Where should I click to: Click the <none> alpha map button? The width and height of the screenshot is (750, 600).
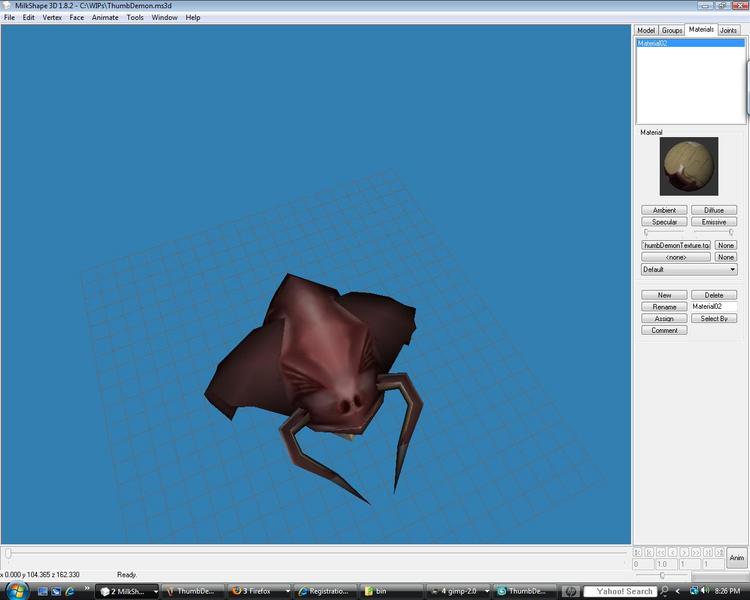pos(676,257)
